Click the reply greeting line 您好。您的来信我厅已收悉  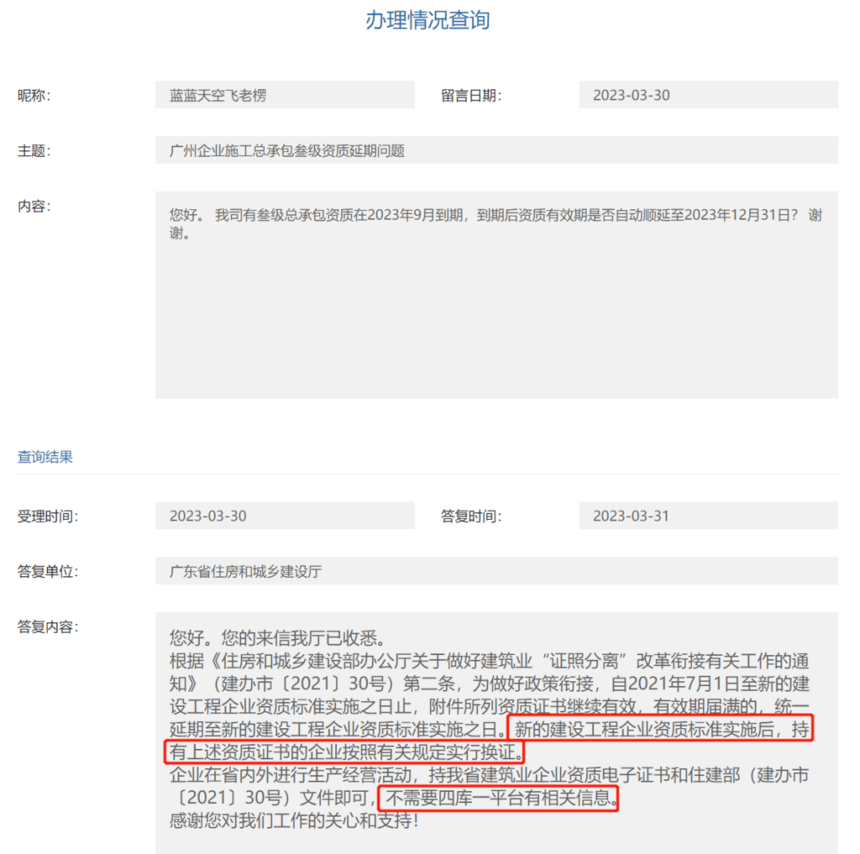click(279, 638)
